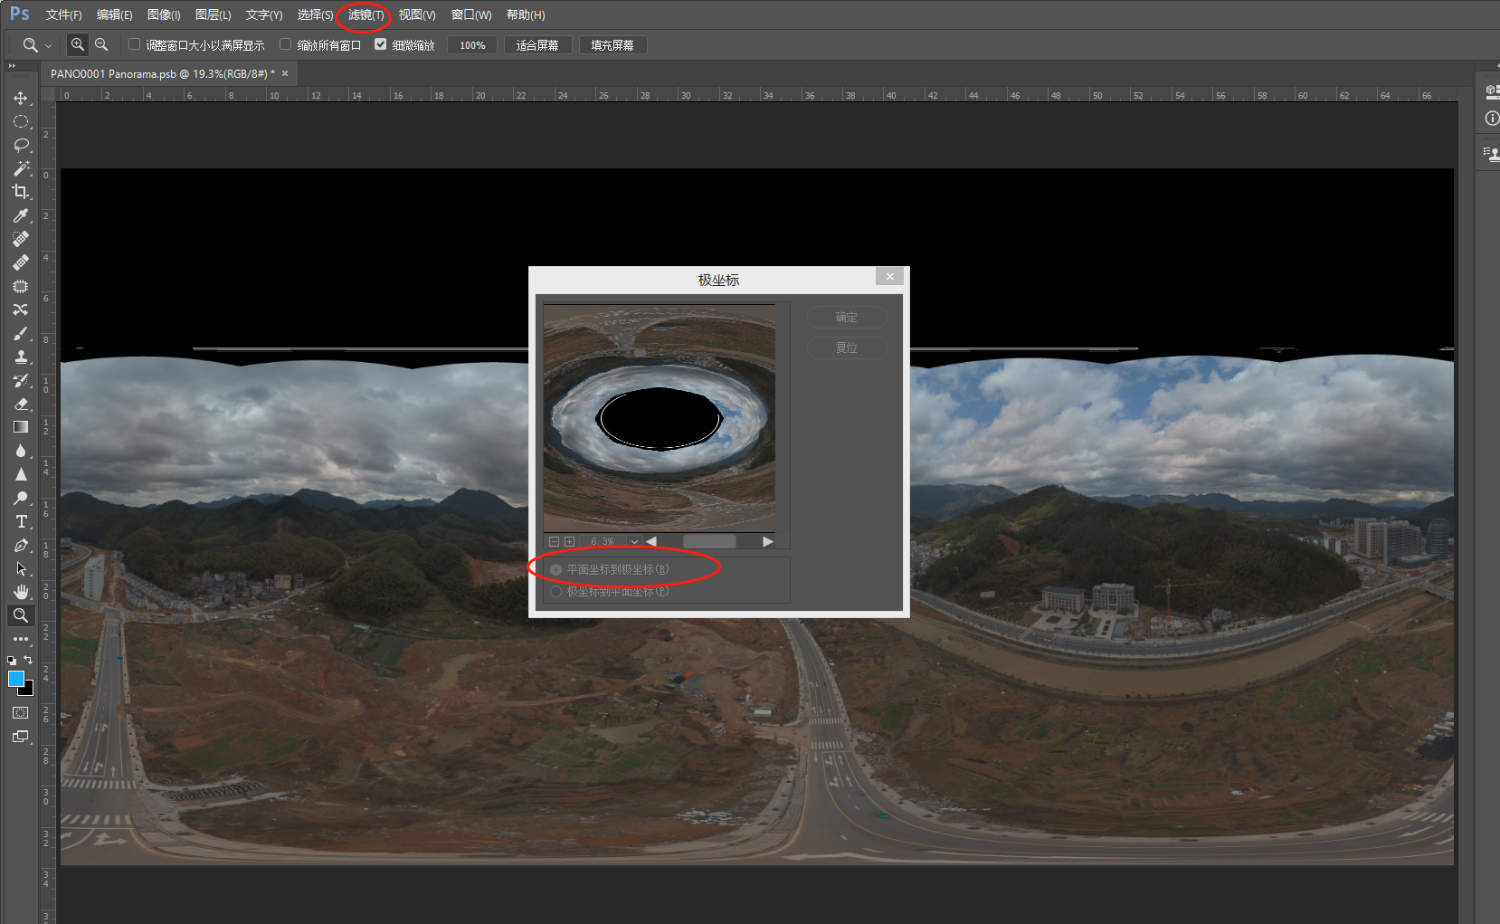The height and width of the screenshot is (924, 1500).
Task: Select the Magic Wand tool
Action: pos(20,169)
